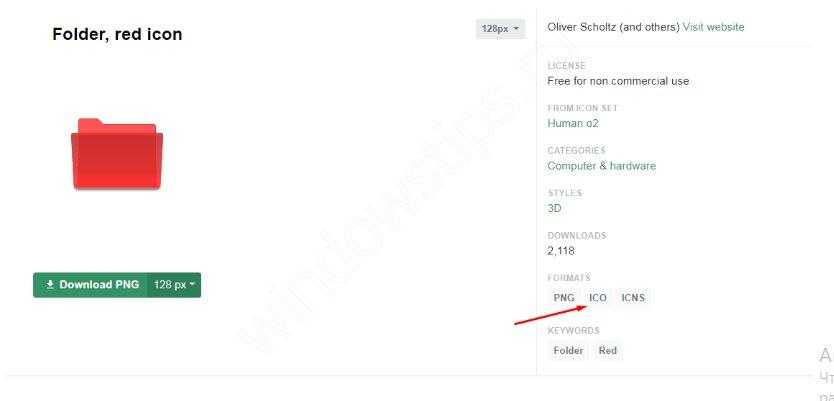Select the PNG format
The height and width of the screenshot is (401, 834).
coord(564,298)
